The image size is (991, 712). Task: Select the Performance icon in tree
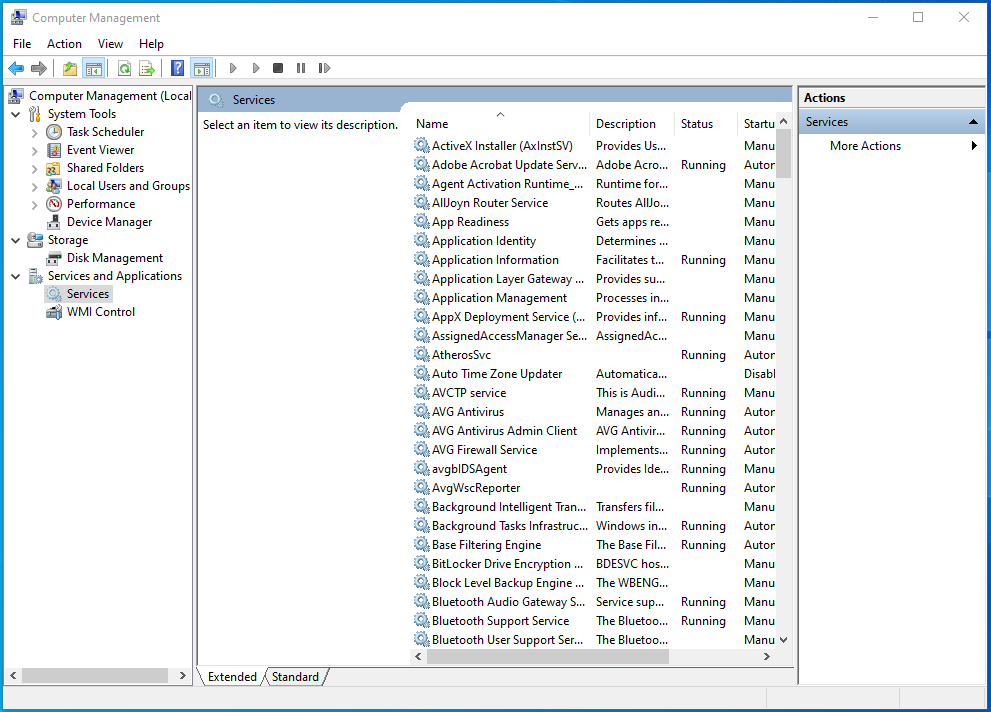pos(54,204)
